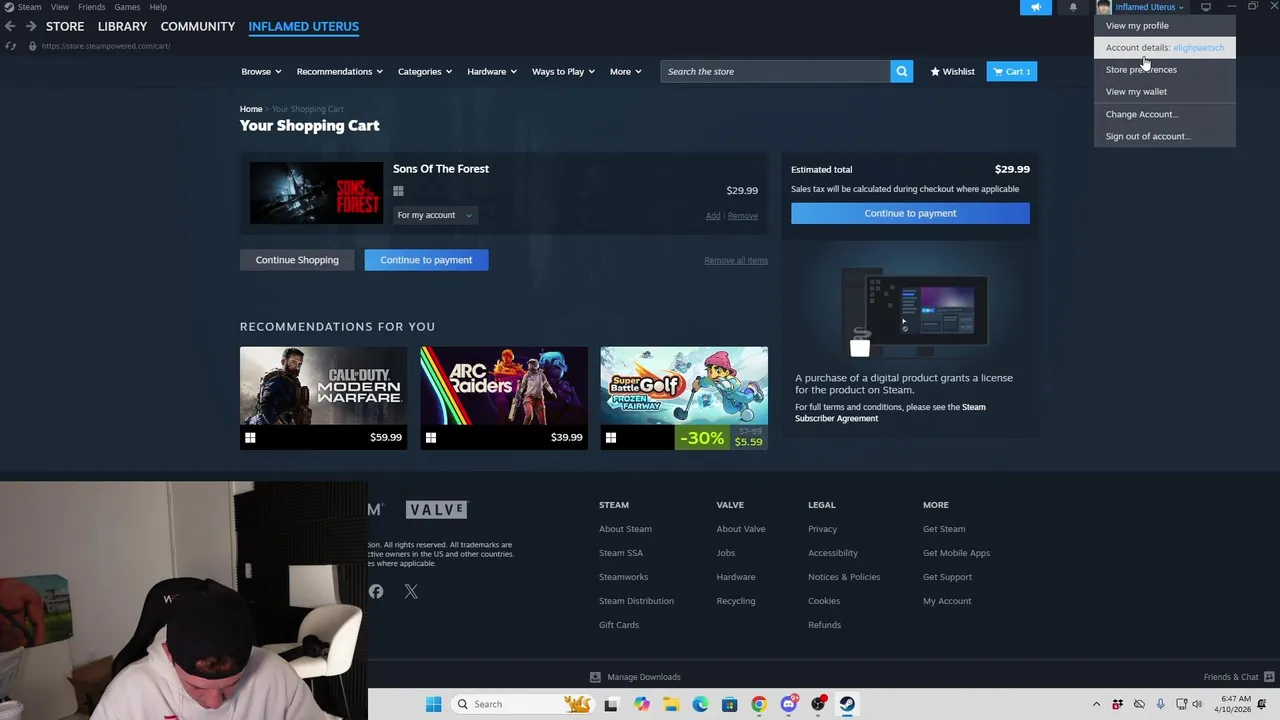
Task: Click Remove all items link
Action: [736, 260]
